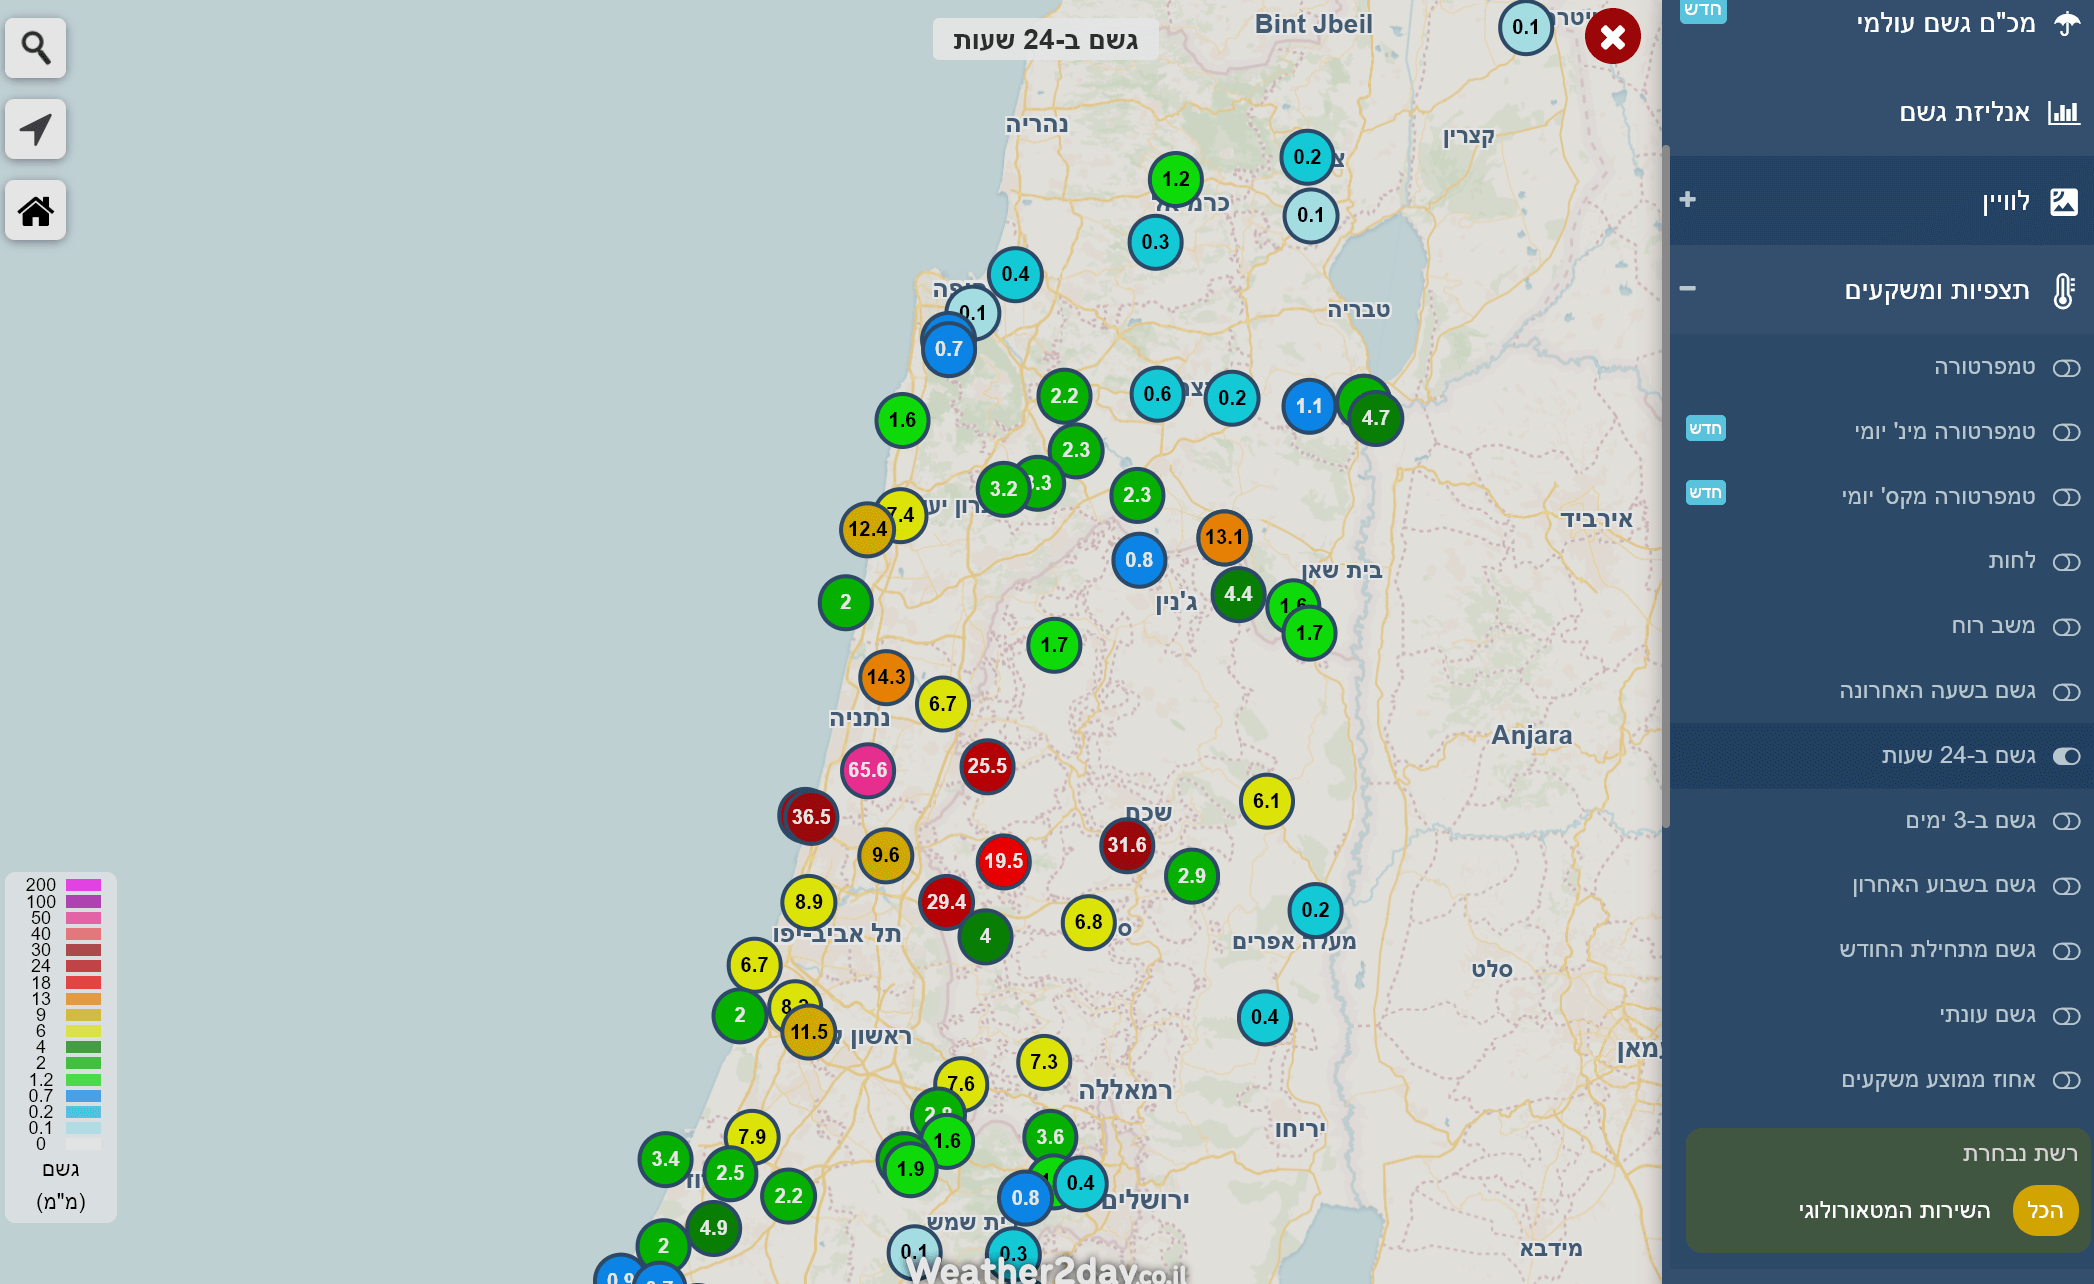2094x1284 pixels.
Task: Disable the גשם ב-24 שעות toggle
Action: point(2066,756)
